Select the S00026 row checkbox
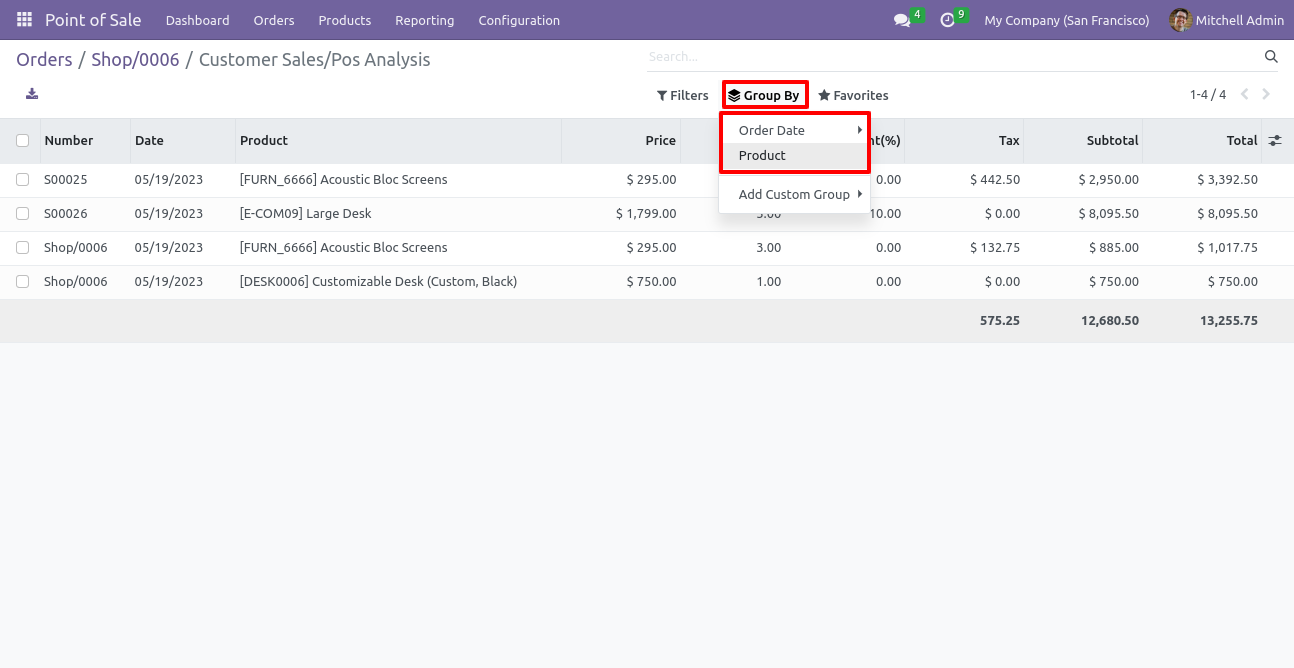Image resolution: width=1294 pixels, height=668 pixels. click(22, 214)
